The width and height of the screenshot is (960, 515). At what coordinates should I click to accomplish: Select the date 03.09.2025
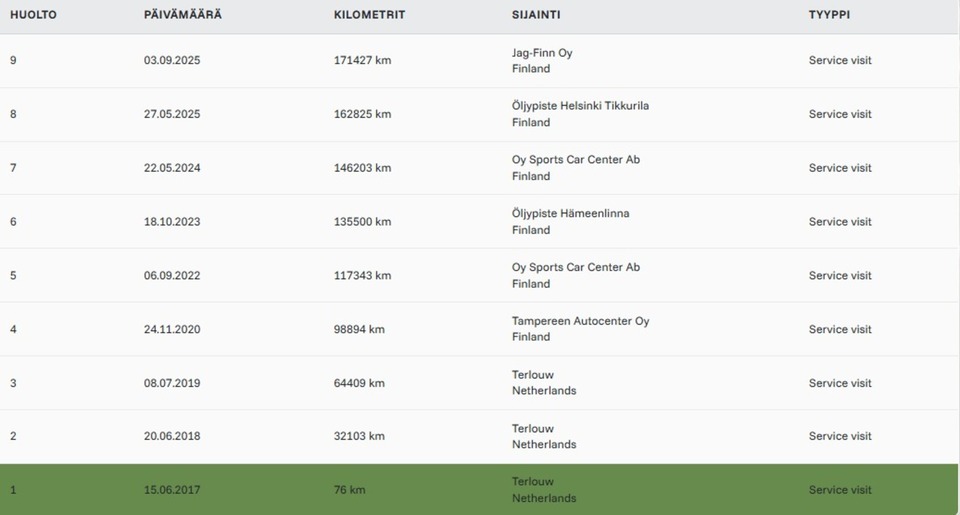click(172, 61)
